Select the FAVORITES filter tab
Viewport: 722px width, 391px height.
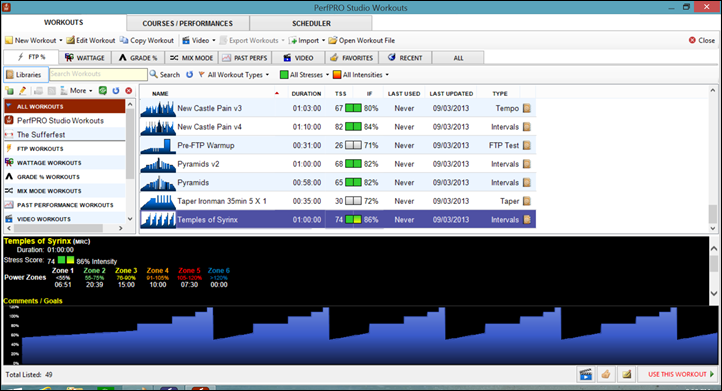click(x=352, y=58)
